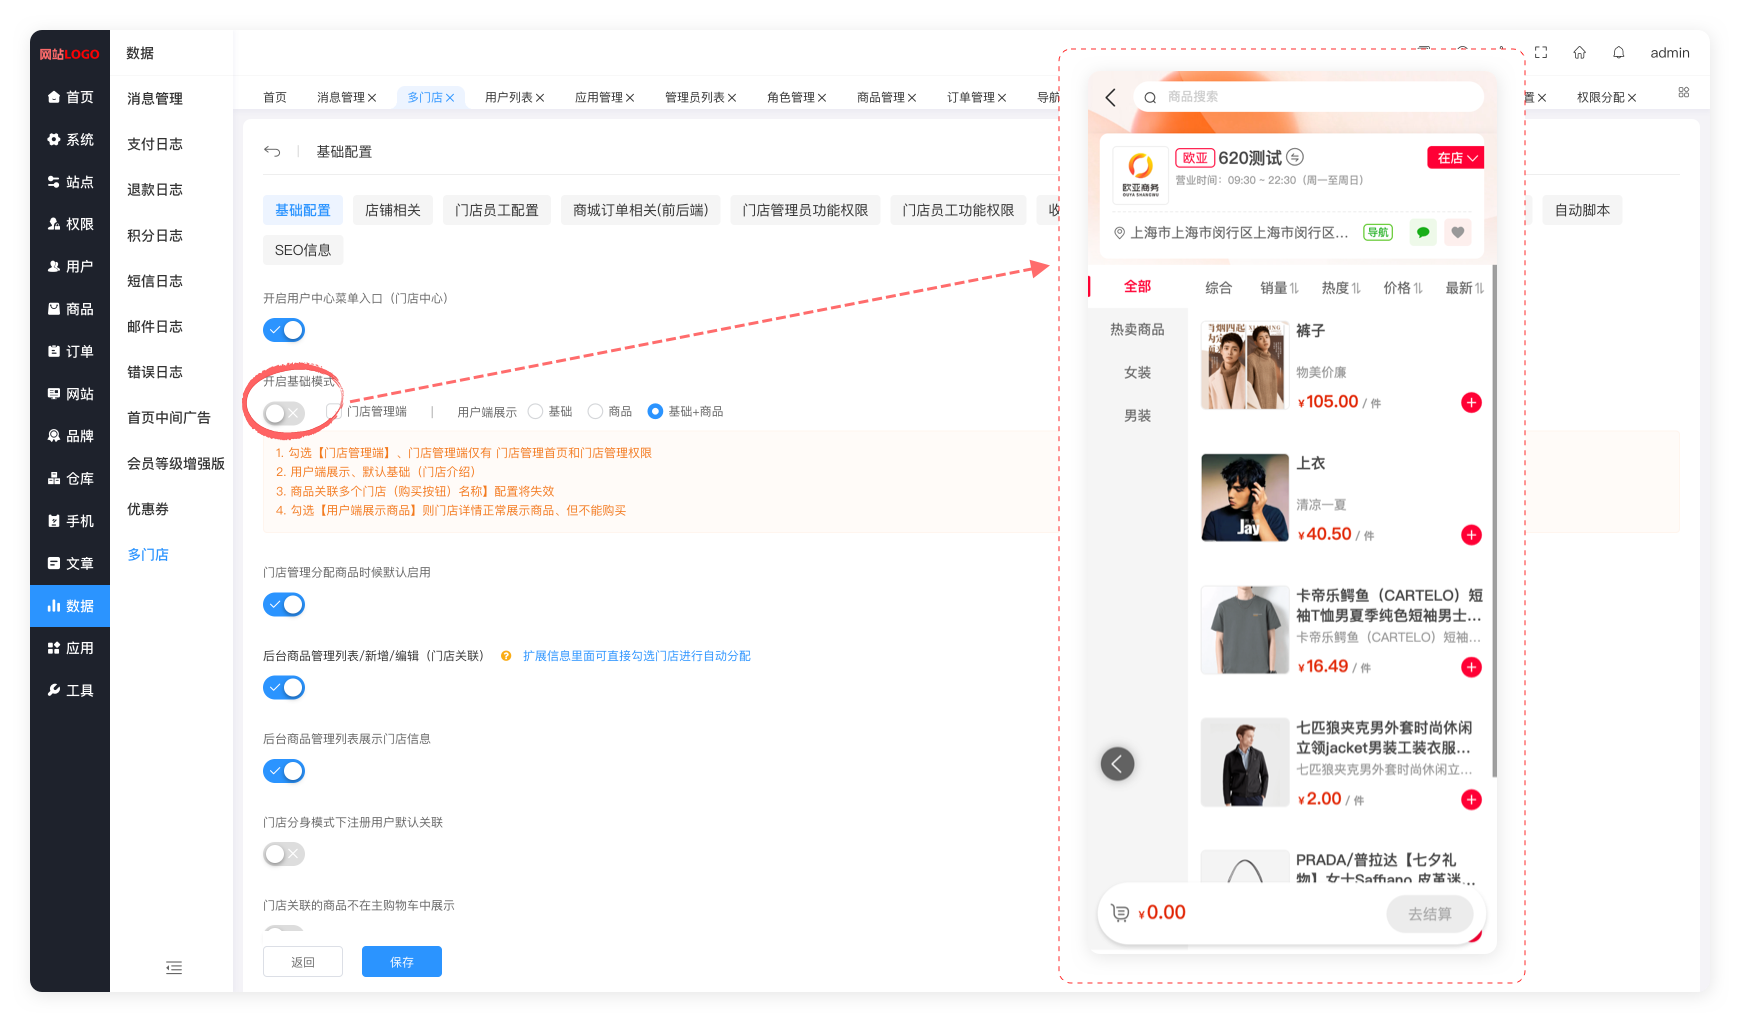Switch to 店铺相关 config tab

click(x=392, y=210)
